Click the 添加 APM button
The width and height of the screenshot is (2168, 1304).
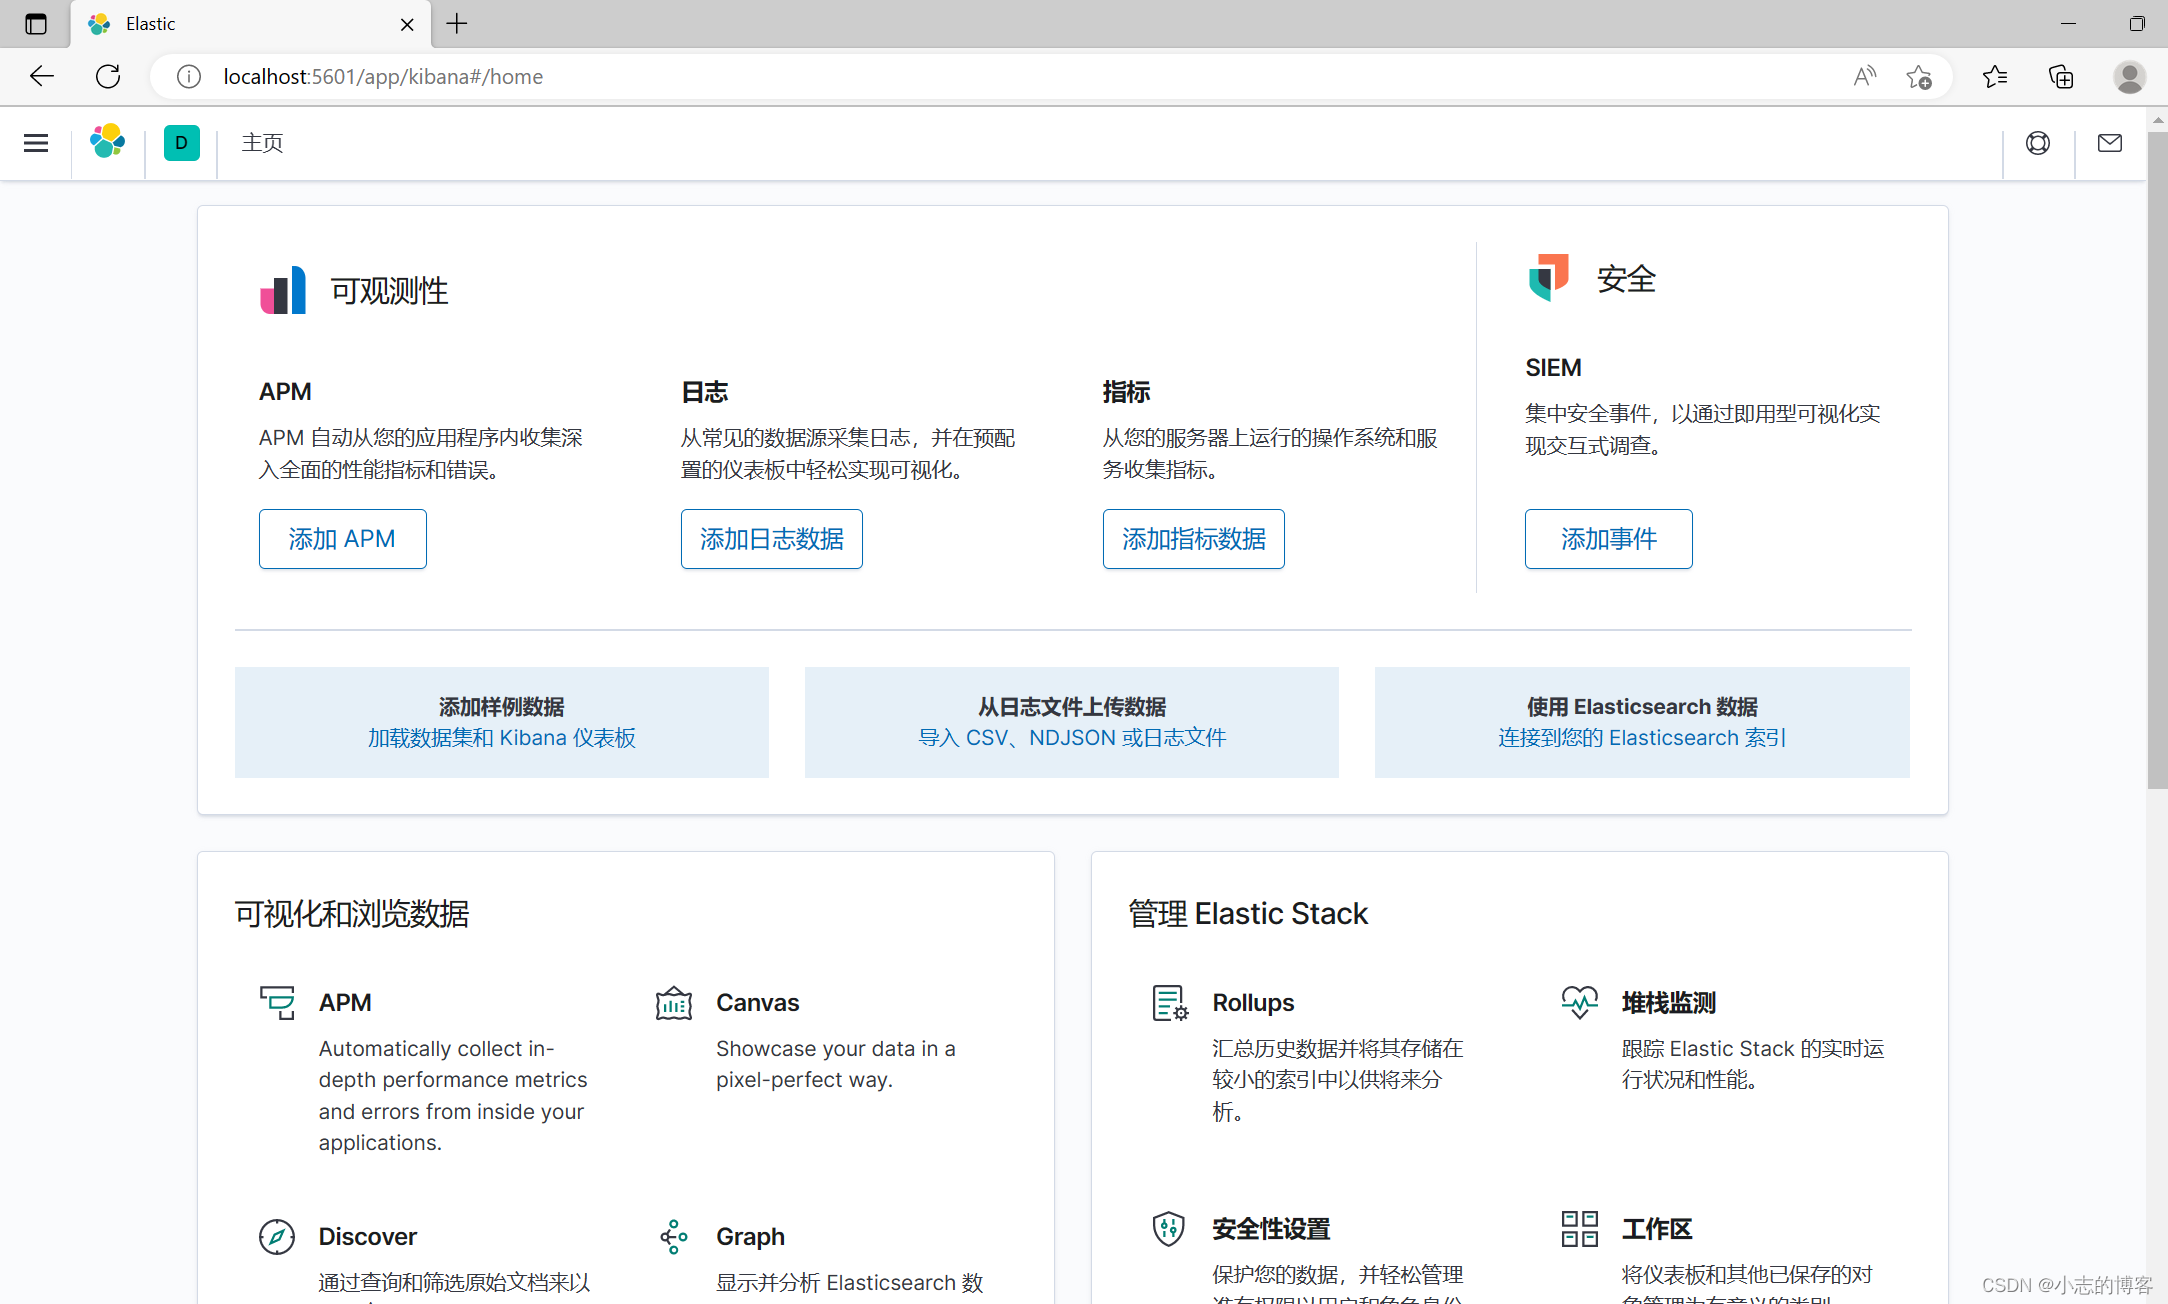click(x=342, y=539)
